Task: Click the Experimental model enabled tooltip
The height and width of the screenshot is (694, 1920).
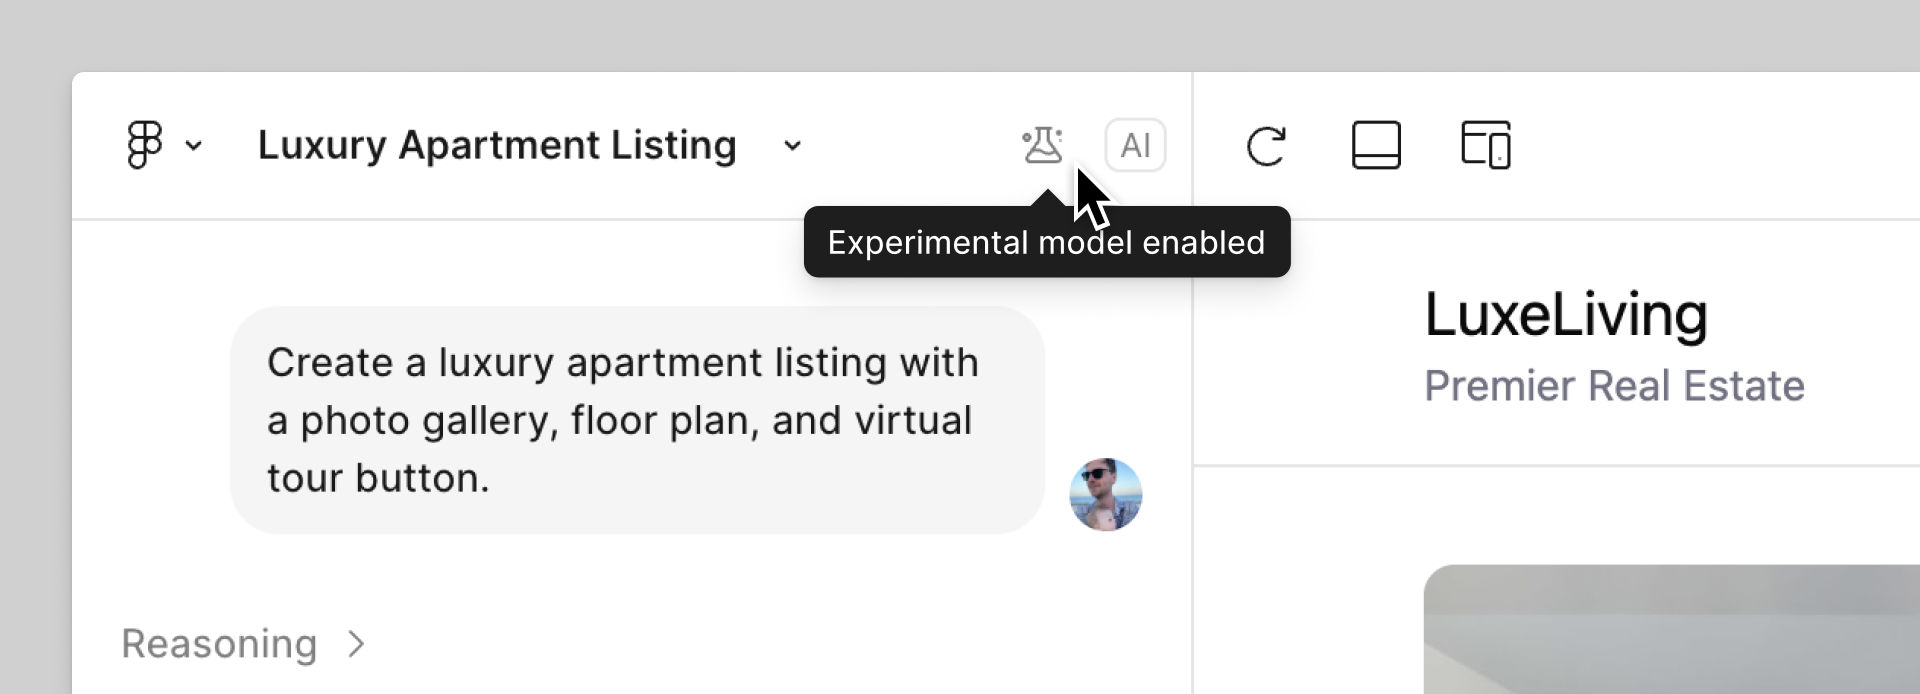Action: 1046,243
